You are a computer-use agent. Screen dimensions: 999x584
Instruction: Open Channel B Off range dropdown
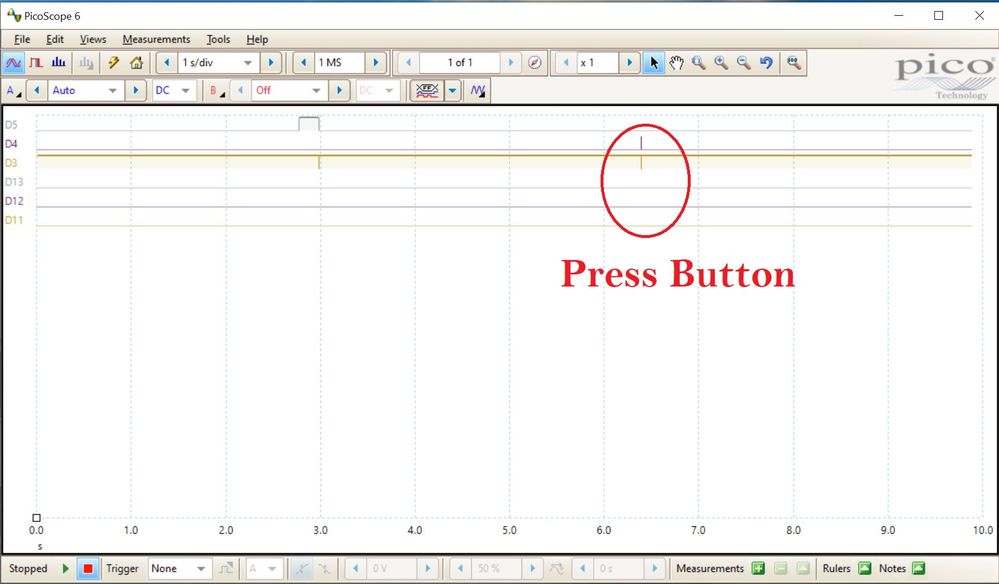(x=316, y=90)
